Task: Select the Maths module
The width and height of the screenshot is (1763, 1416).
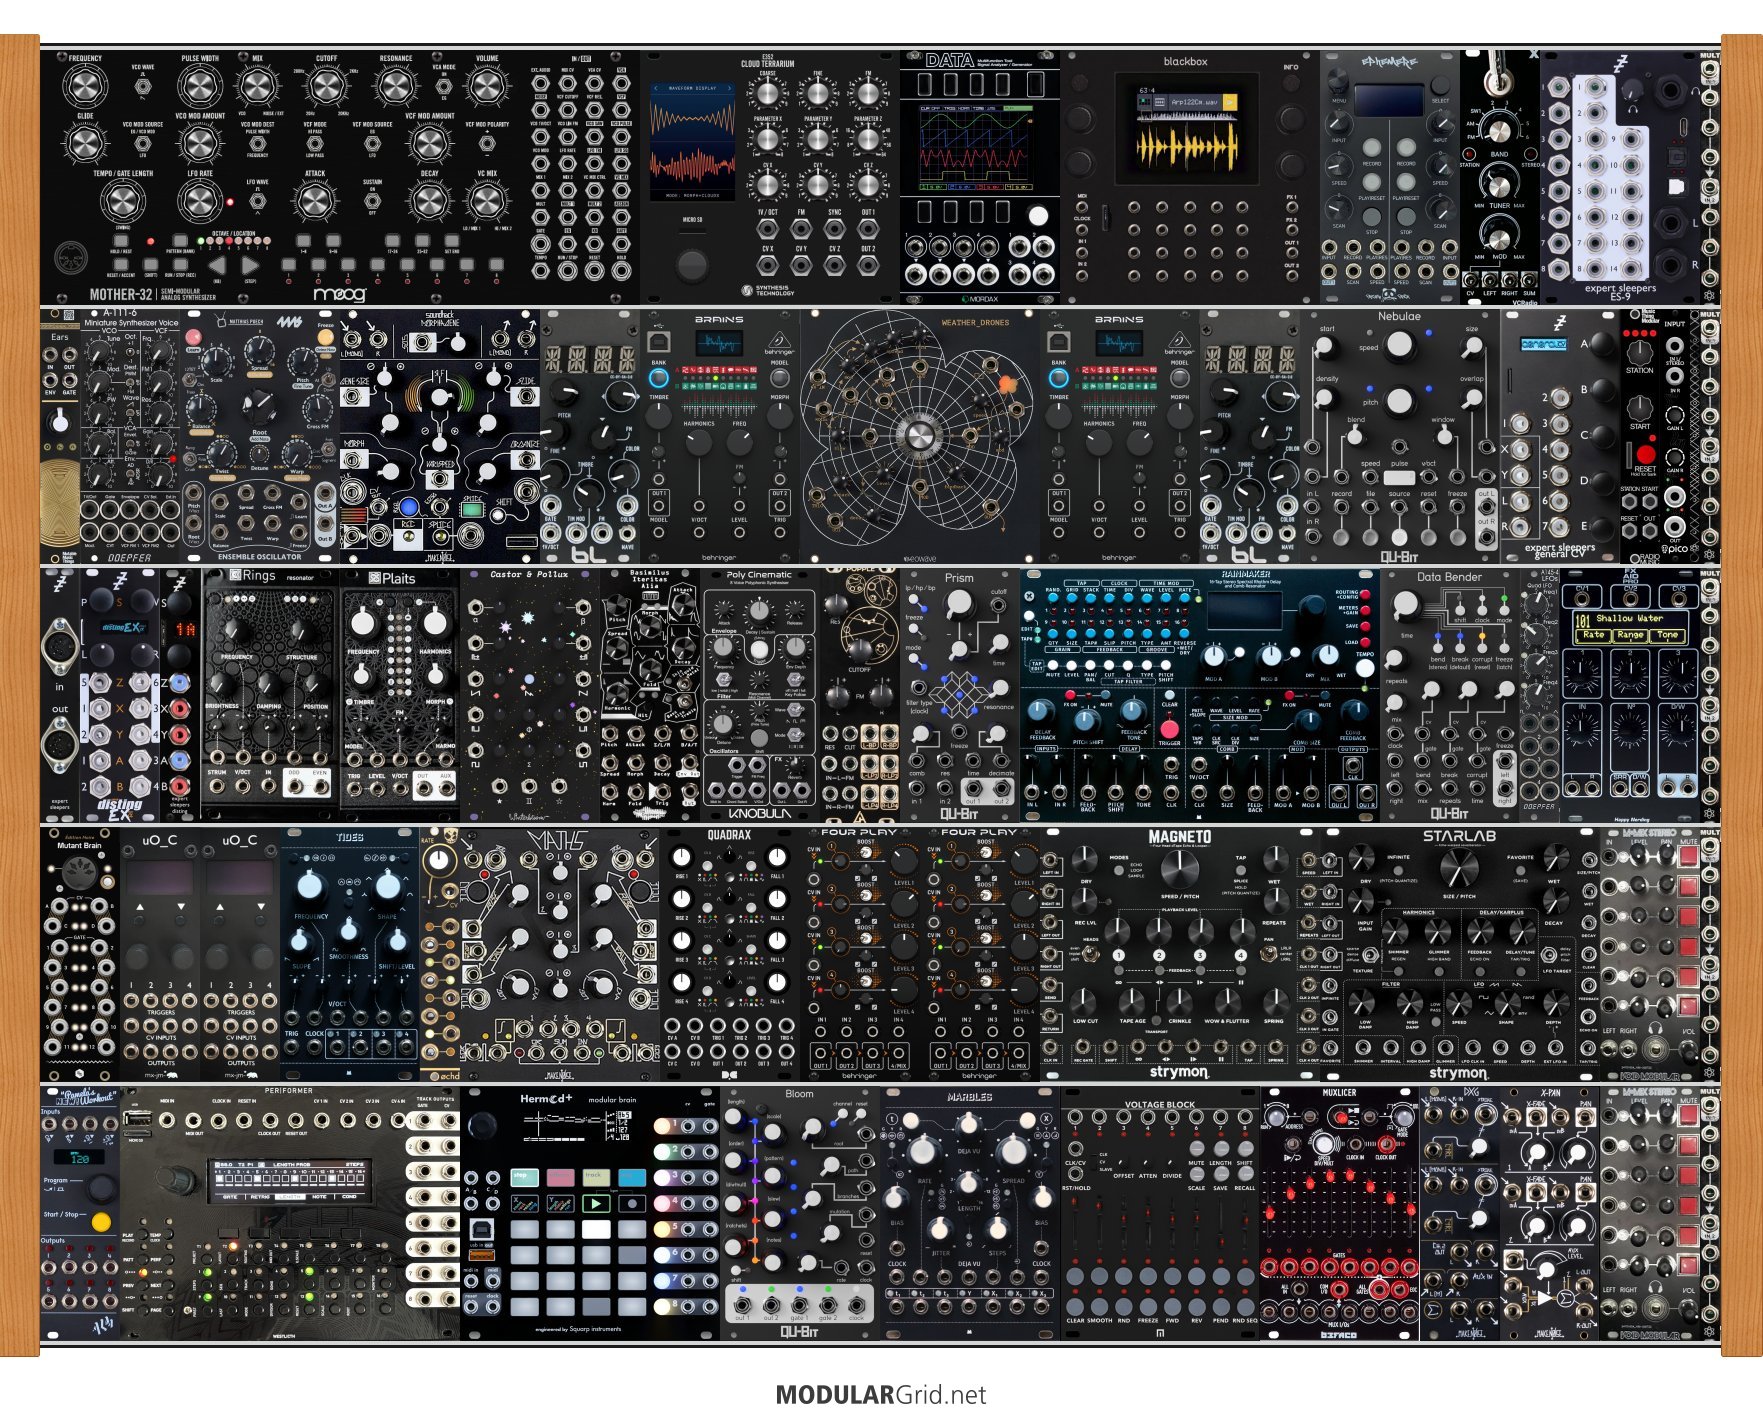Action: tap(560, 954)
